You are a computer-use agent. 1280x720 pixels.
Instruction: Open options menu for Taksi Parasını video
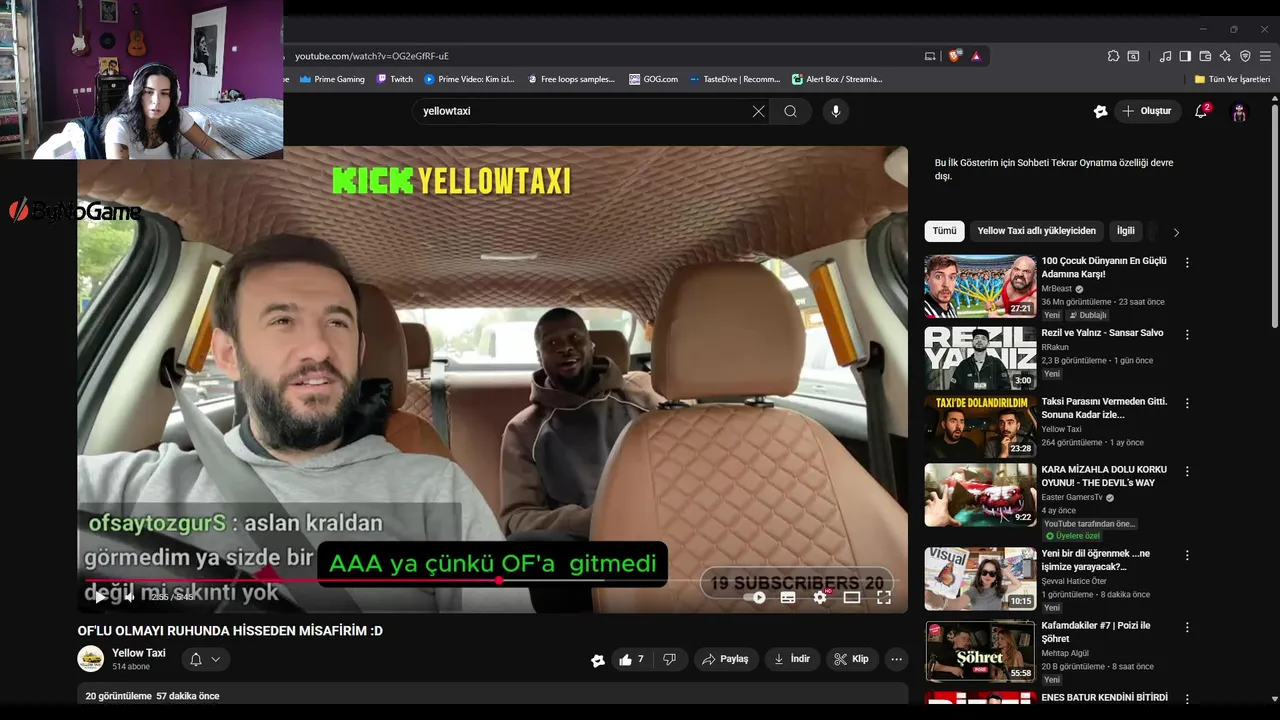[x=1187, y=403]
